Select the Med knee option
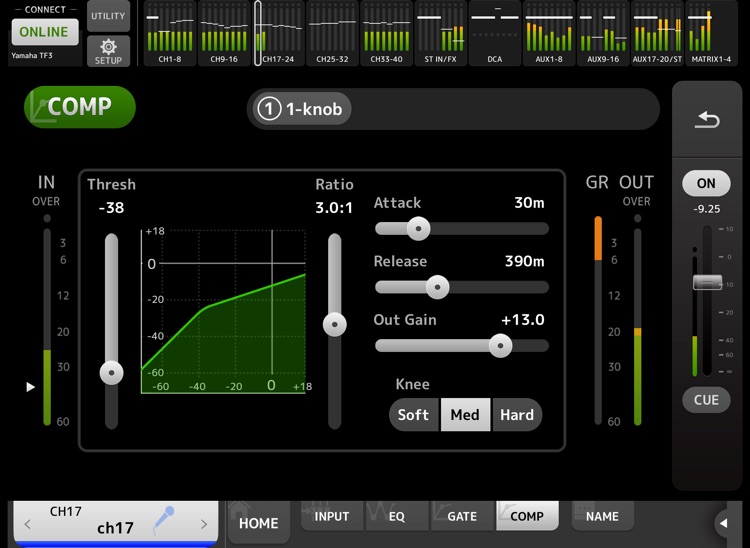The height and width of the screenshot is (548, 750). pyautogui.click(x=465, y=415)
